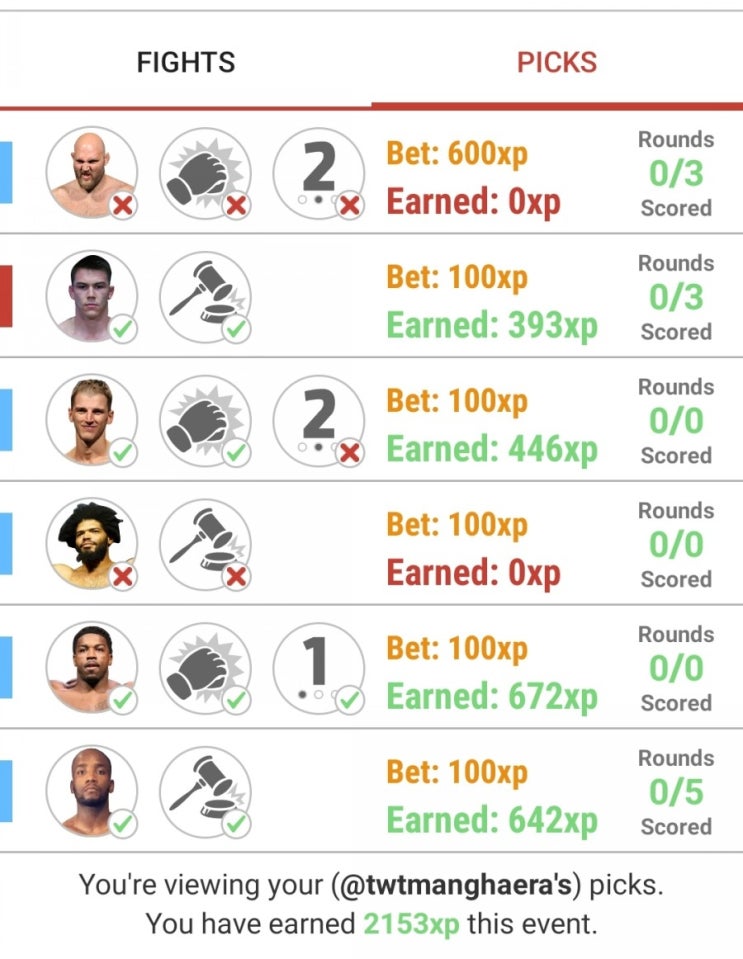The height and width of the screenshot is (959, 743).
Task: Switch to the FIGHTS tab
Action: [x=185, y=62]
